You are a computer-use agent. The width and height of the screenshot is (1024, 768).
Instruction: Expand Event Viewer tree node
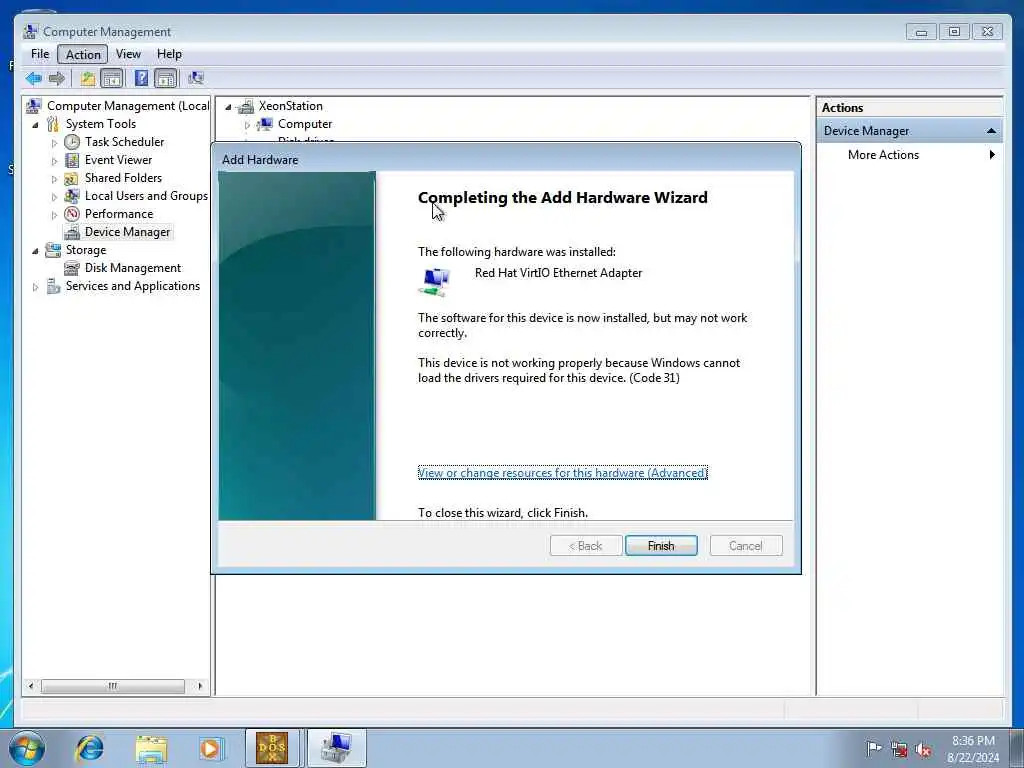[x=54, y=161]
